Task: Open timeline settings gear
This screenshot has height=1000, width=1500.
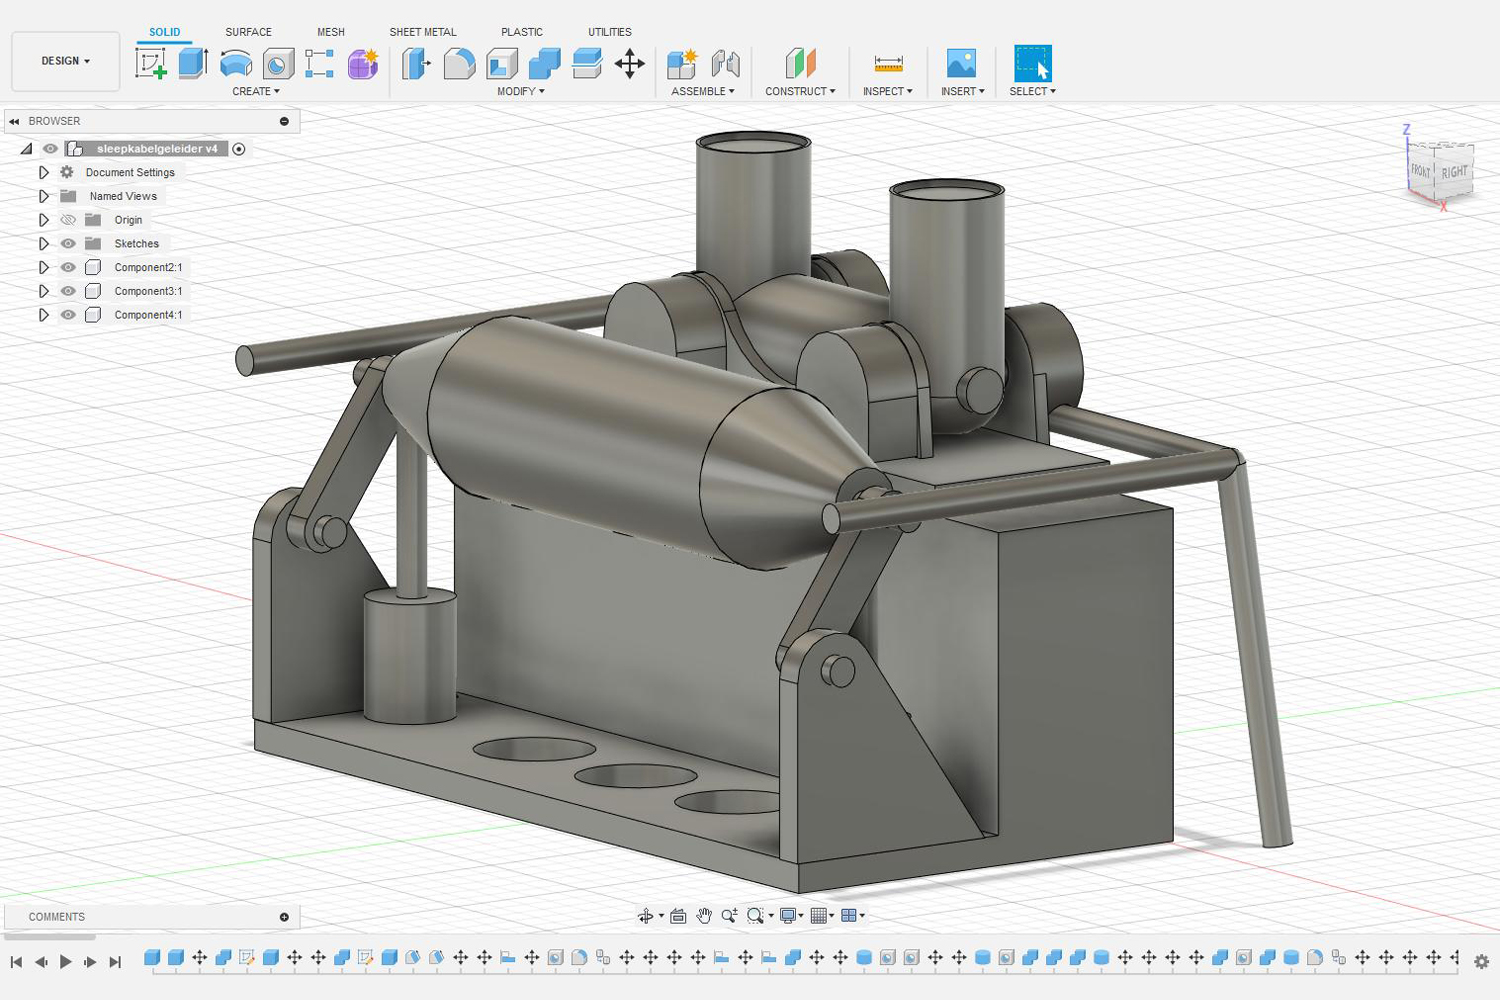Action: [1481, 961]
